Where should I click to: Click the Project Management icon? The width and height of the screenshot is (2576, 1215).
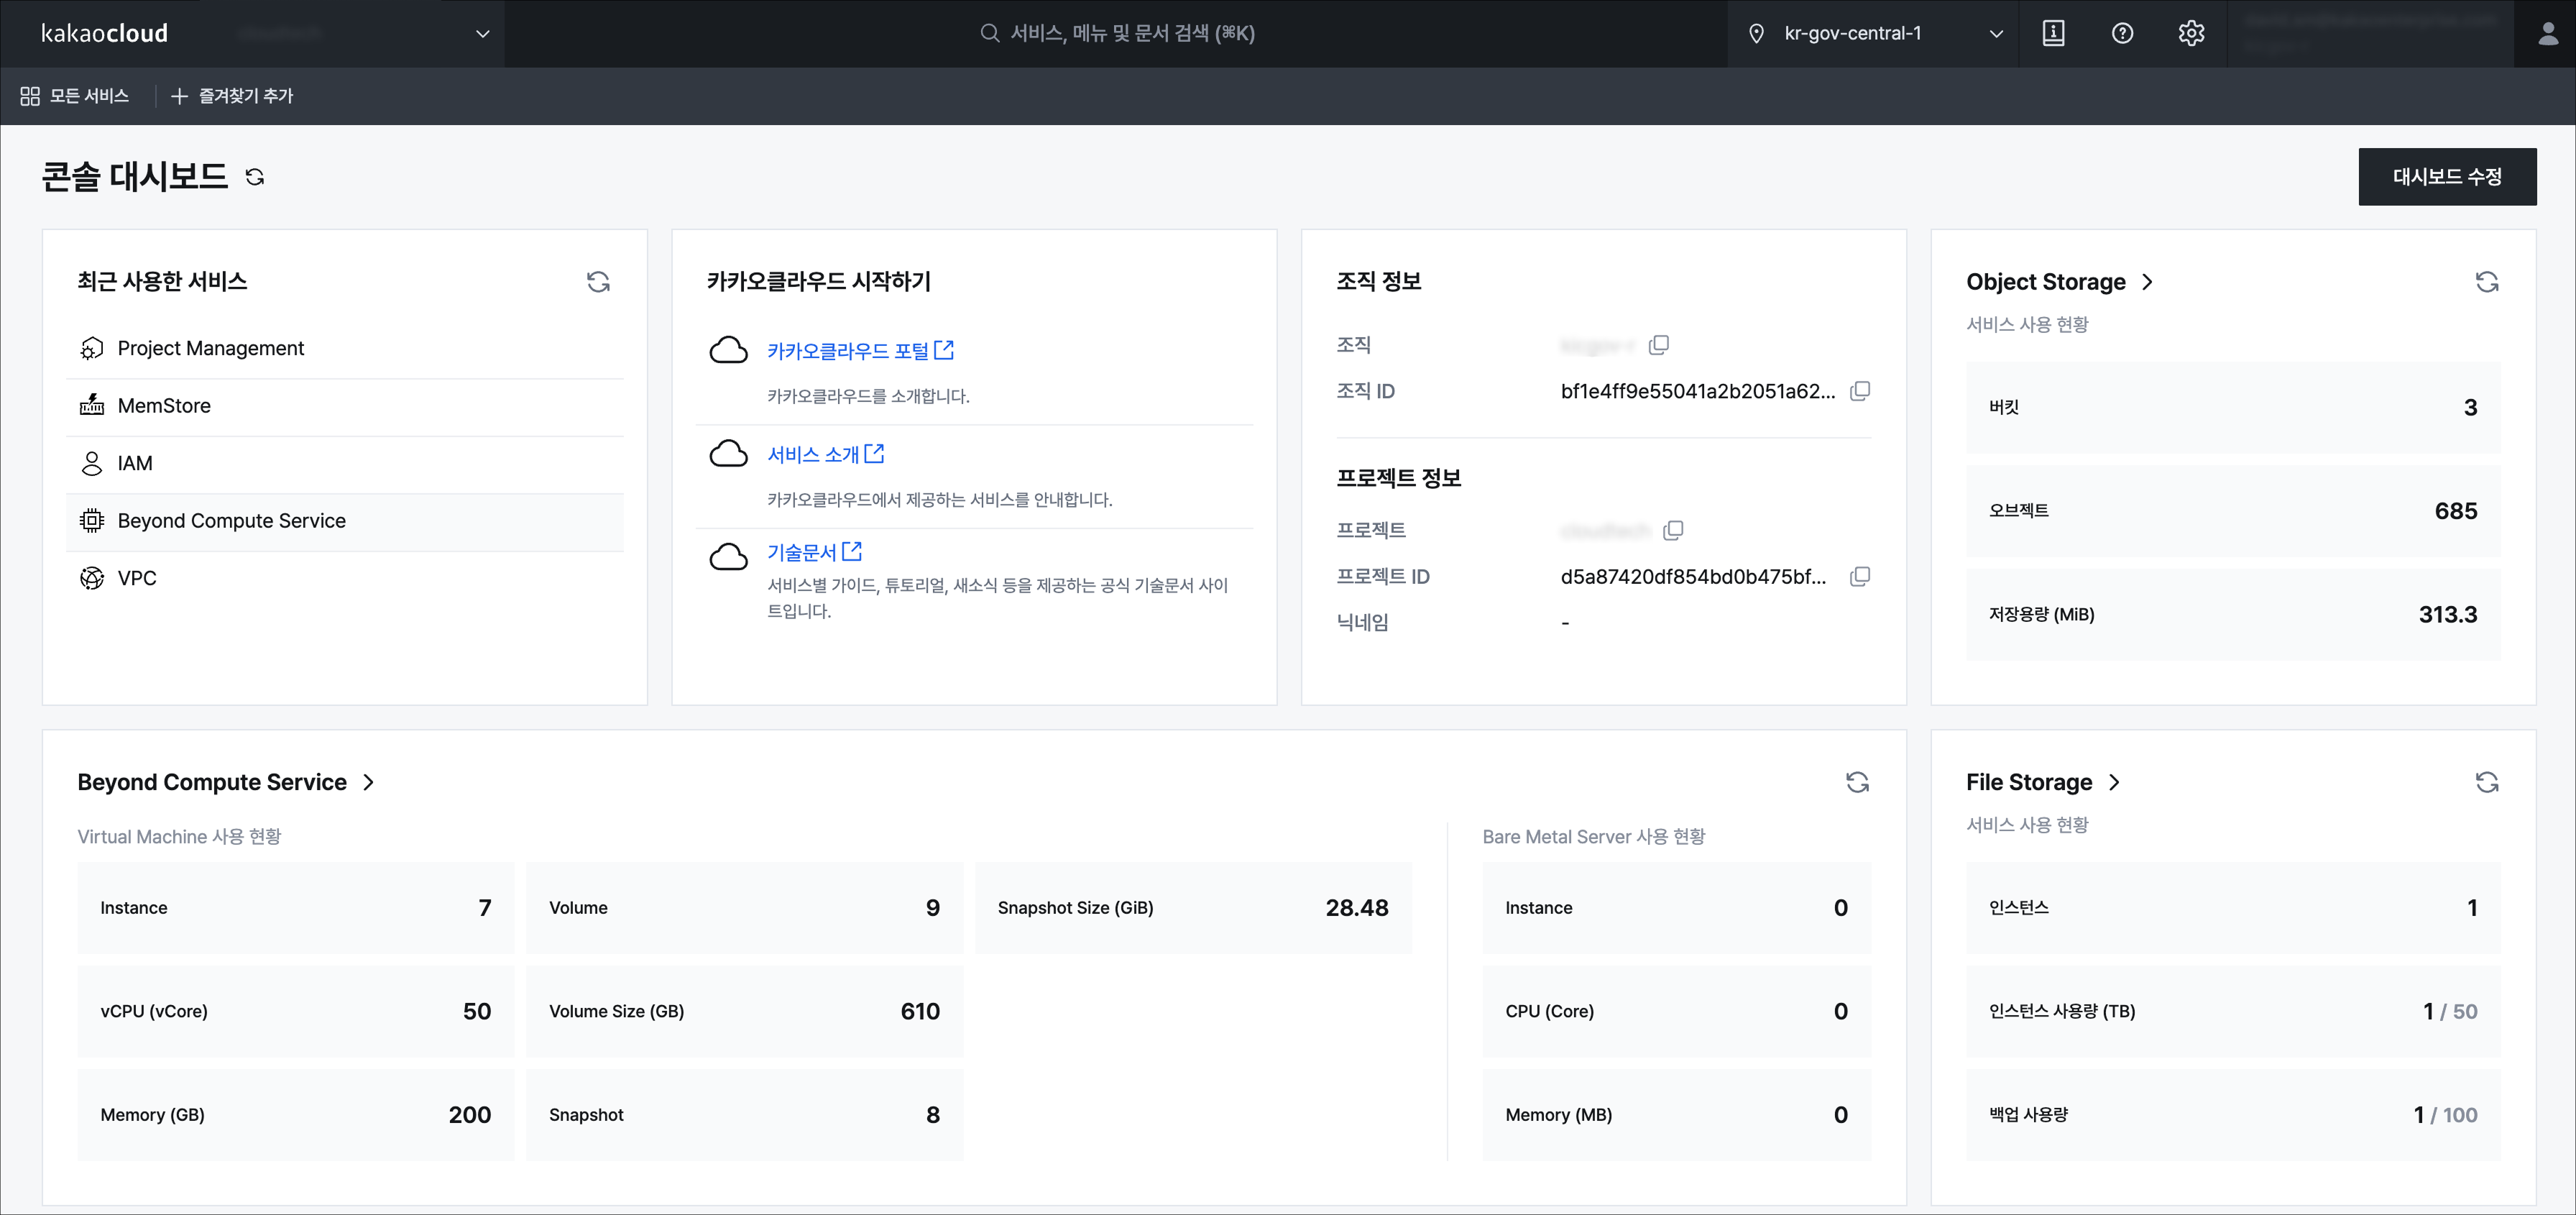(x=92, y=348)
